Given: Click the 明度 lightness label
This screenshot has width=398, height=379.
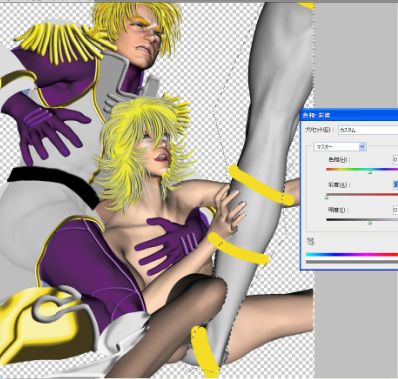Looking at the screenshot, I should click(337, 210).
